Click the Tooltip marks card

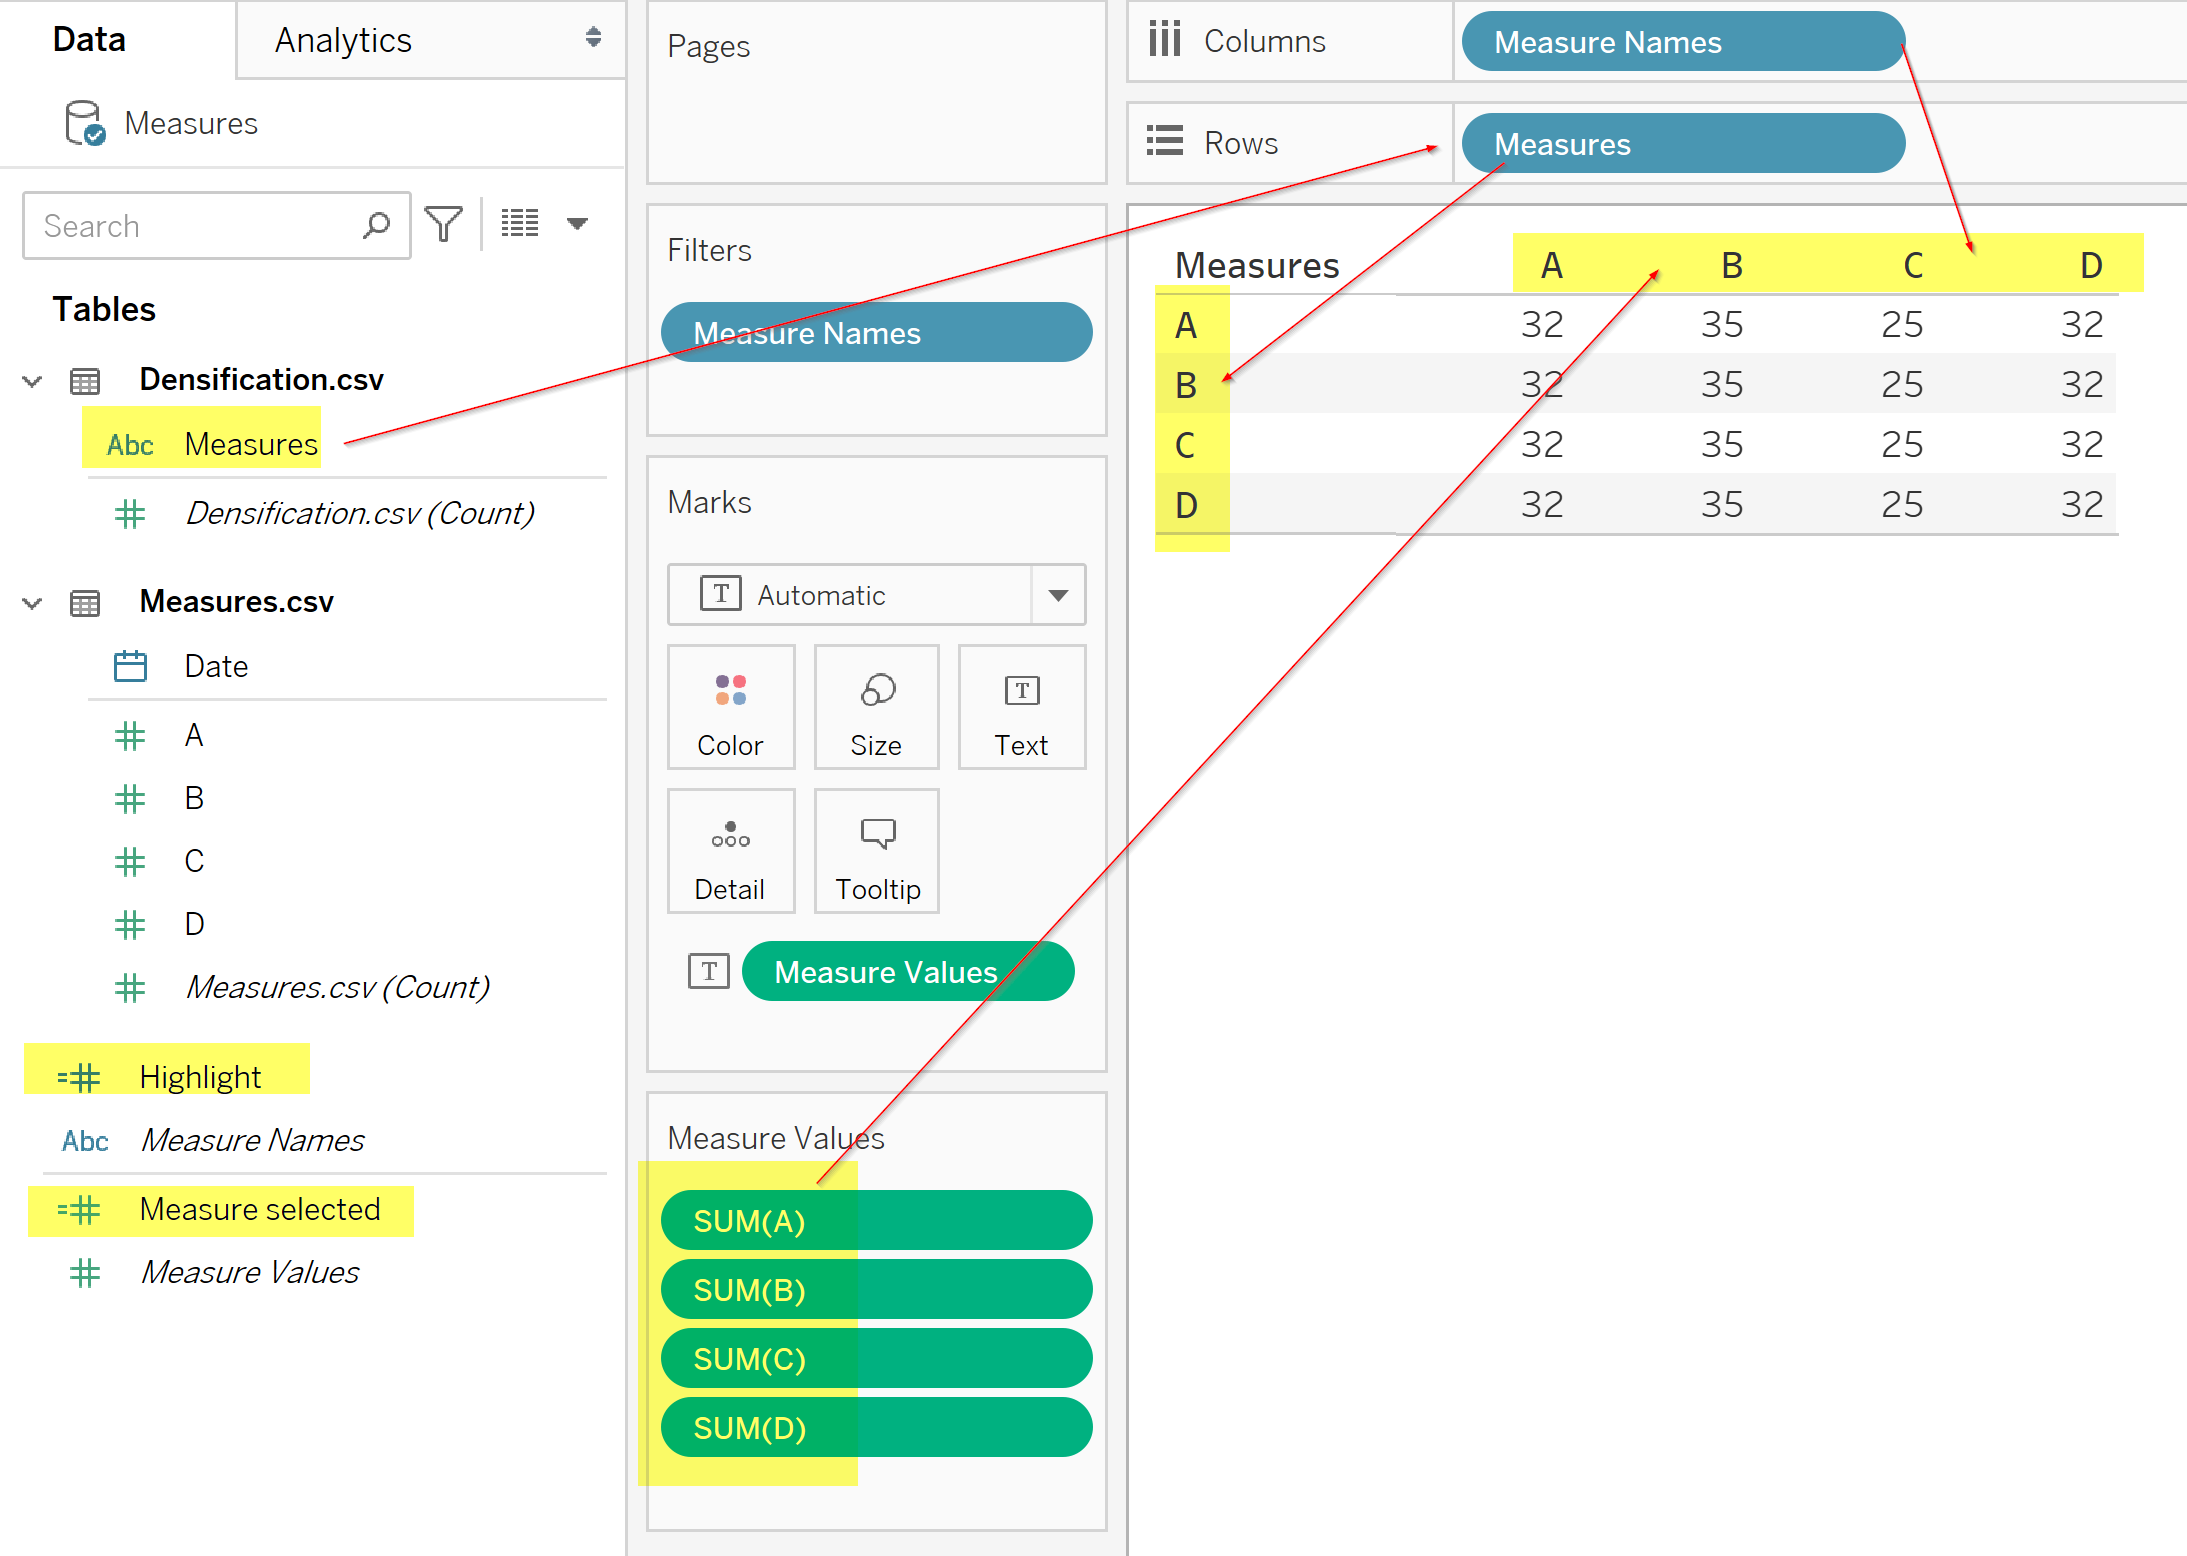tap(876, 852)
